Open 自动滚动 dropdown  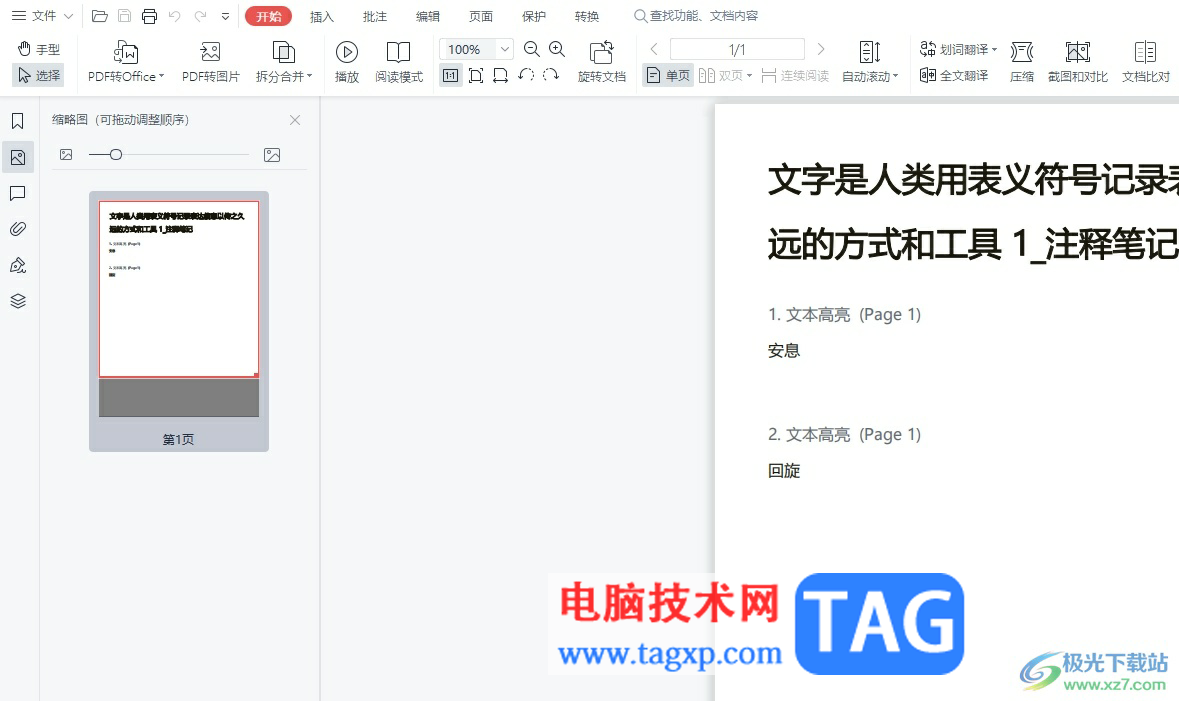click(870, 62)
